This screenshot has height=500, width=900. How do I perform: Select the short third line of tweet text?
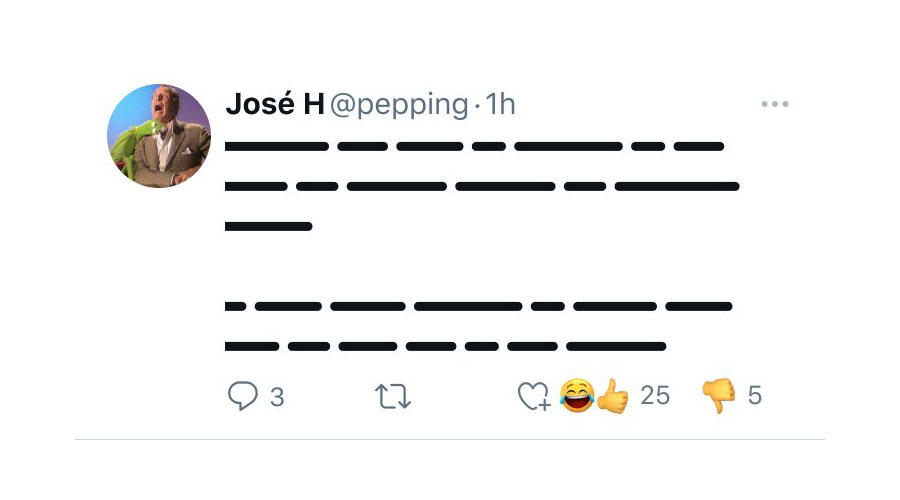click(269, 227)
